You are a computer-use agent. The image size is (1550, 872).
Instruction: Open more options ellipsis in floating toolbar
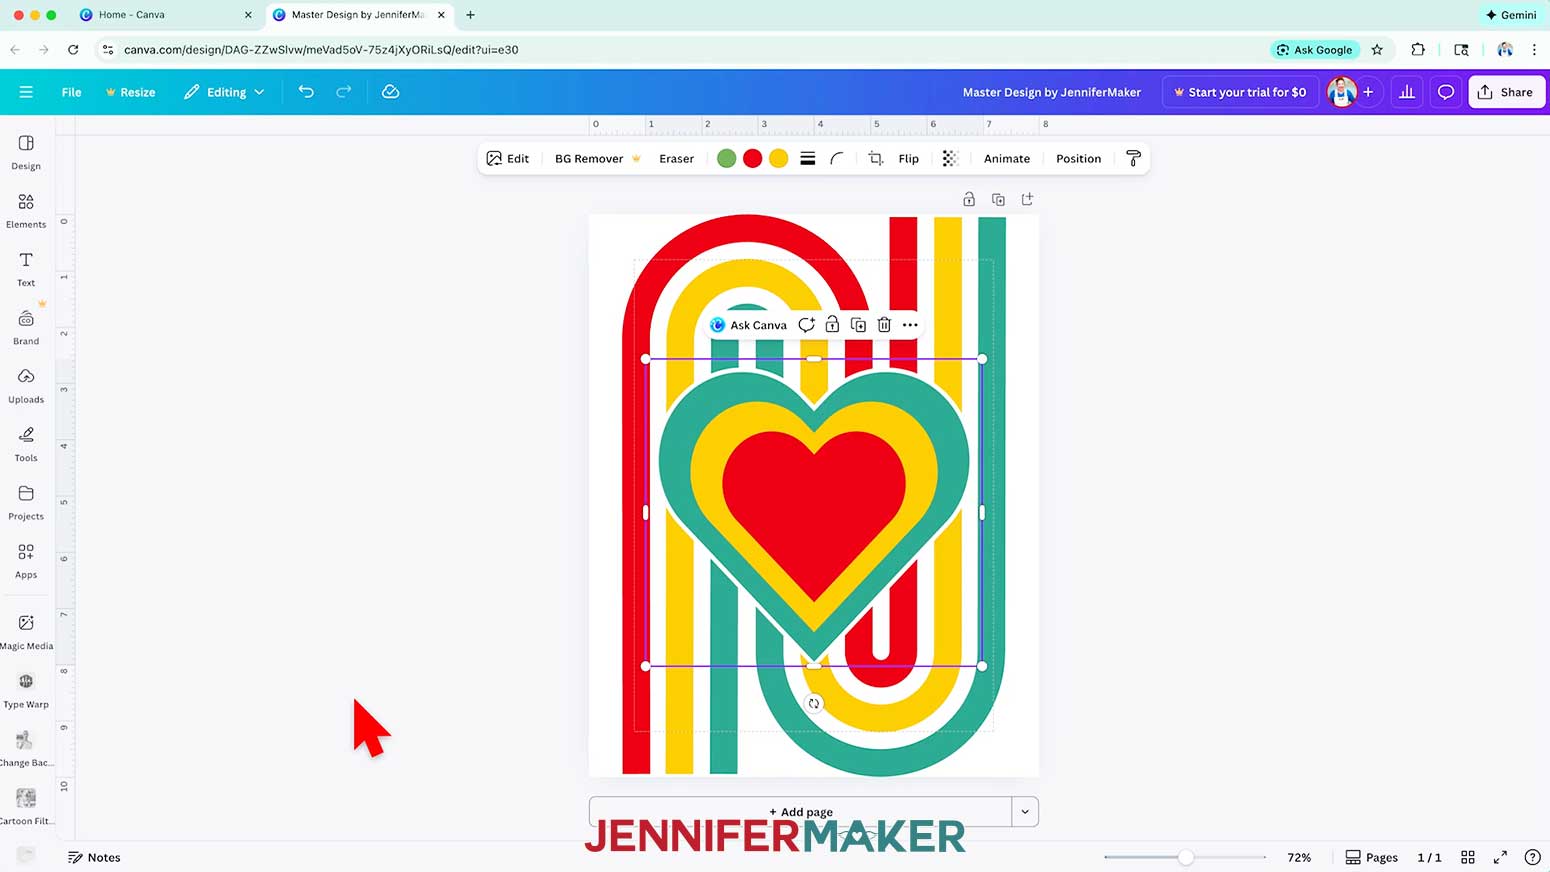[910, 325]
